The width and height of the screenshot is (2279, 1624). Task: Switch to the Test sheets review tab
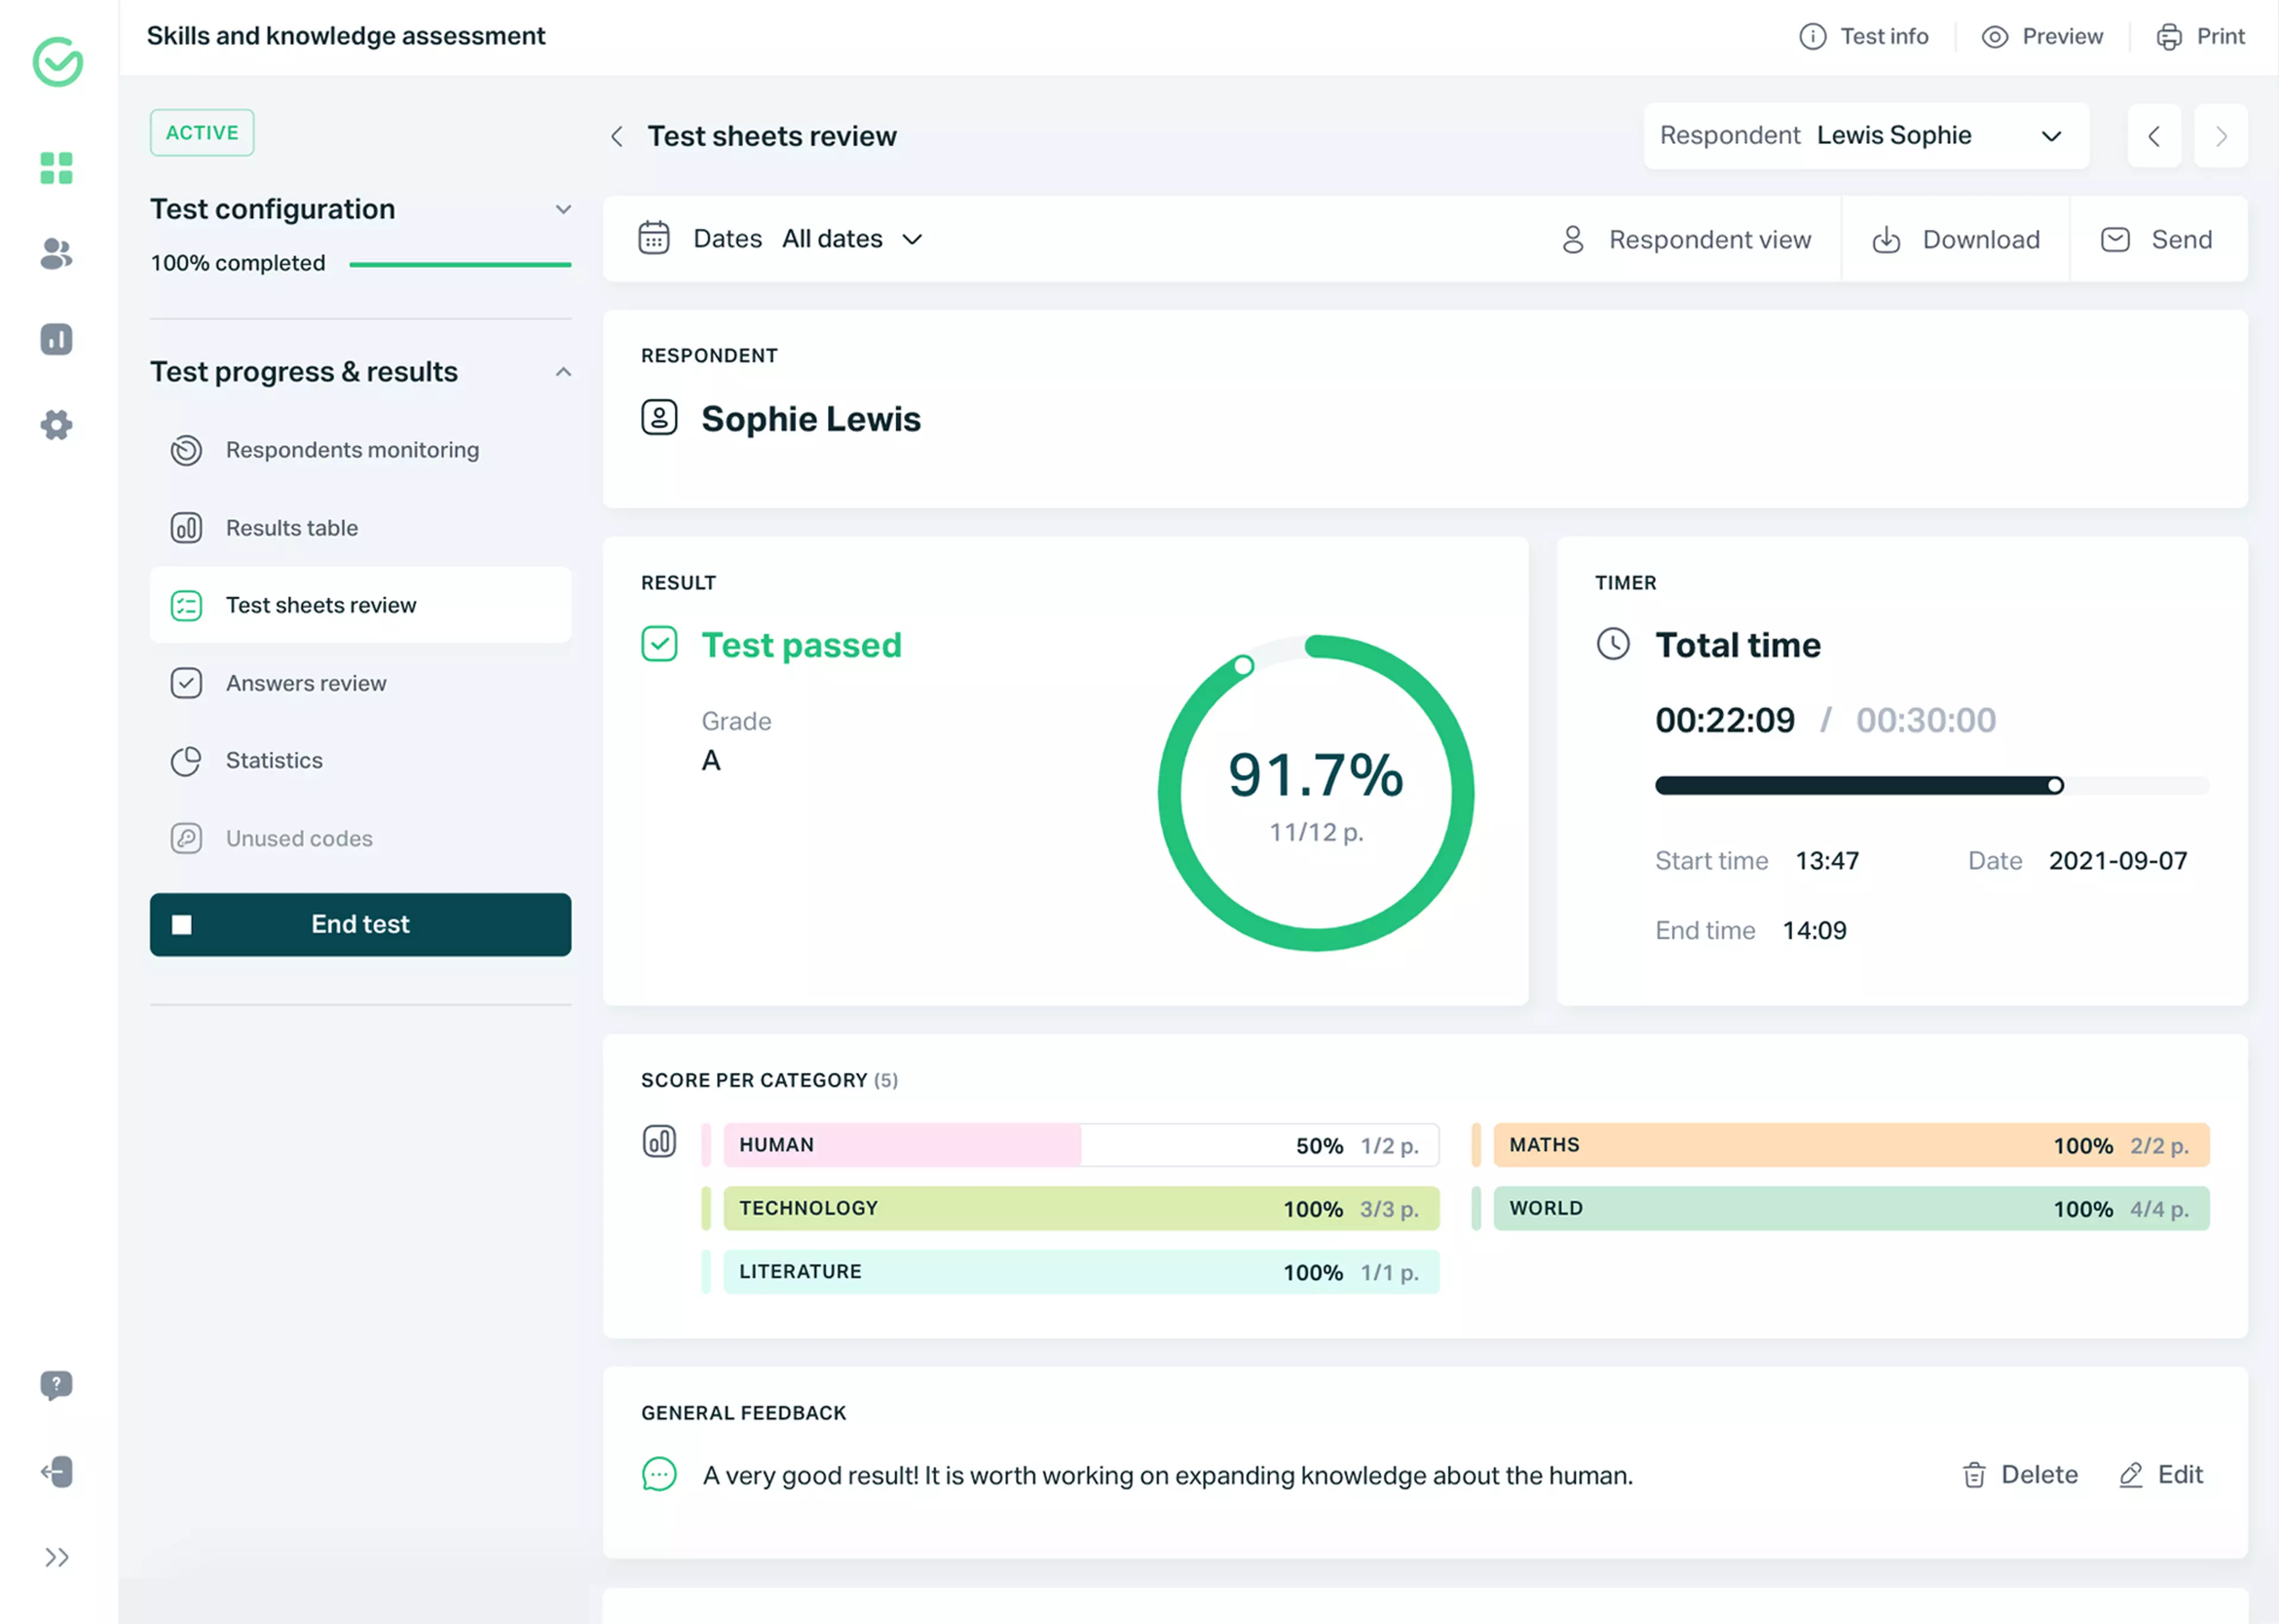click(321, 604)
